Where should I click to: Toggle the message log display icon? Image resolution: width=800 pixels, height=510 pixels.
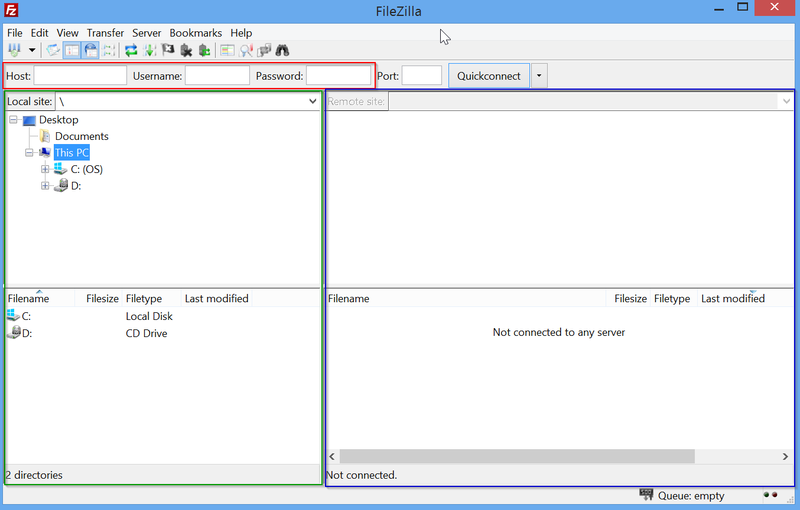pyautogui.click(x=53, y=50)
